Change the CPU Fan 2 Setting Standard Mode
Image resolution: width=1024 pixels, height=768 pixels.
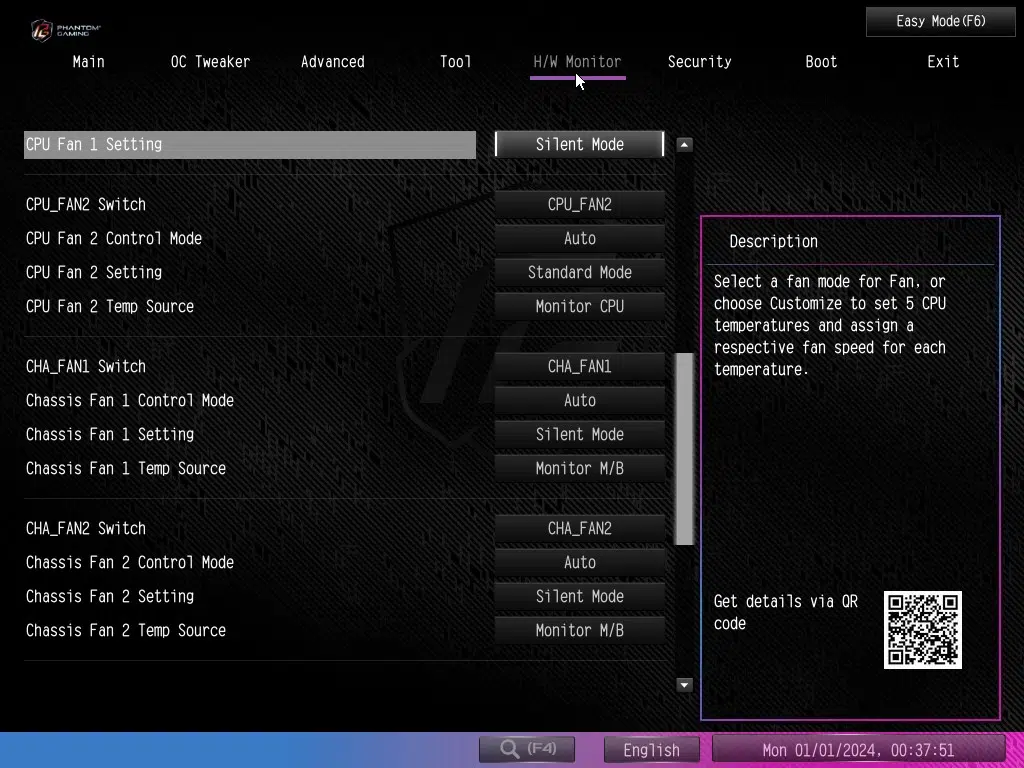click(579, 273)
